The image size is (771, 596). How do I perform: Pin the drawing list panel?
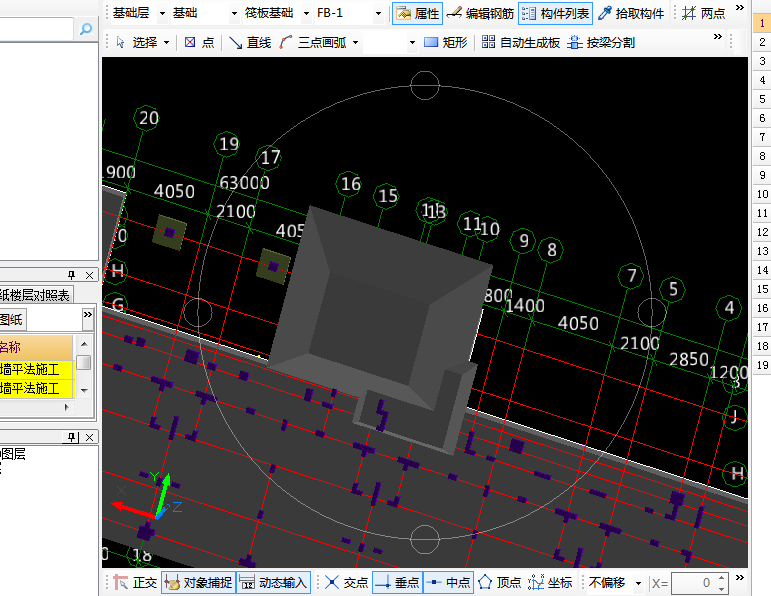tap(71, 275)
